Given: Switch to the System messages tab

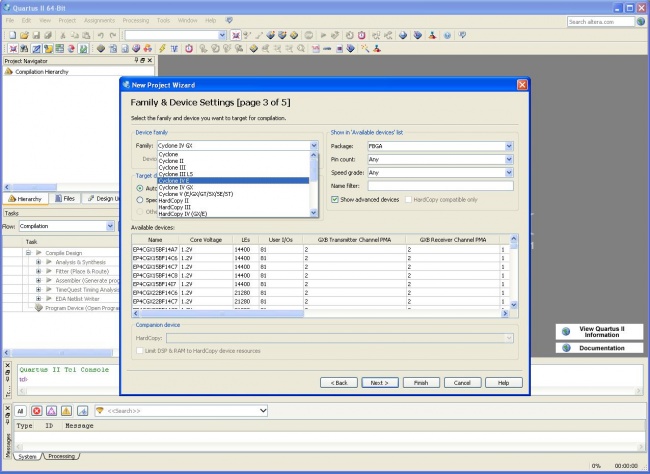Looking at the screenshot, I should click(27, 456).
